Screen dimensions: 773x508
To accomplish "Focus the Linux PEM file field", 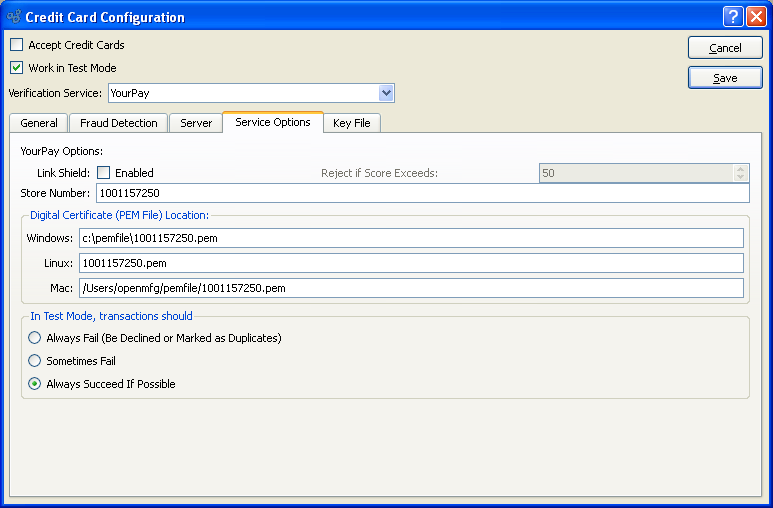I will pyautogui.click(x=411, y=263).
